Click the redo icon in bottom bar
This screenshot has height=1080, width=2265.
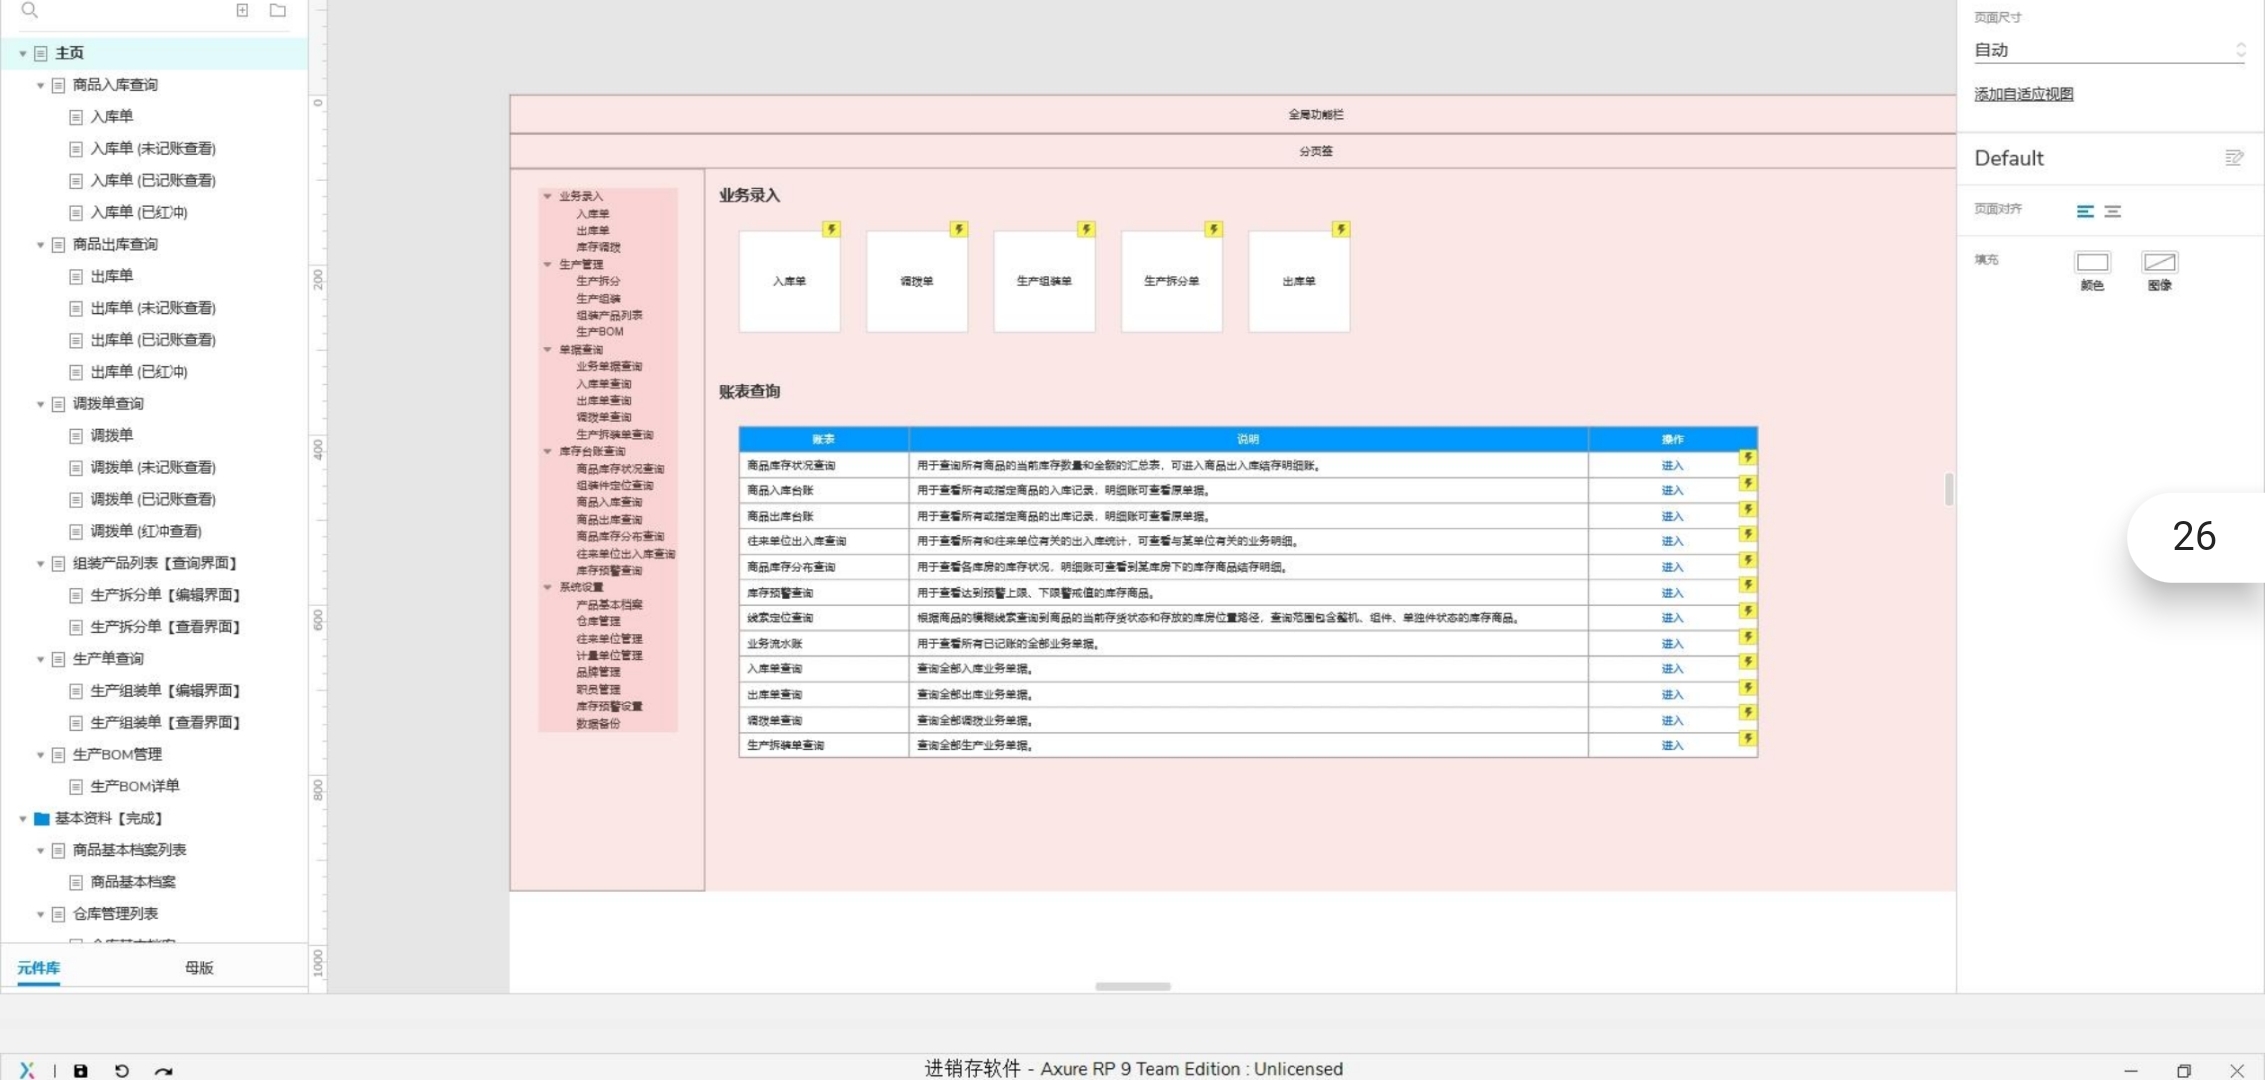pyautogui.click(x=163, y=1070)
